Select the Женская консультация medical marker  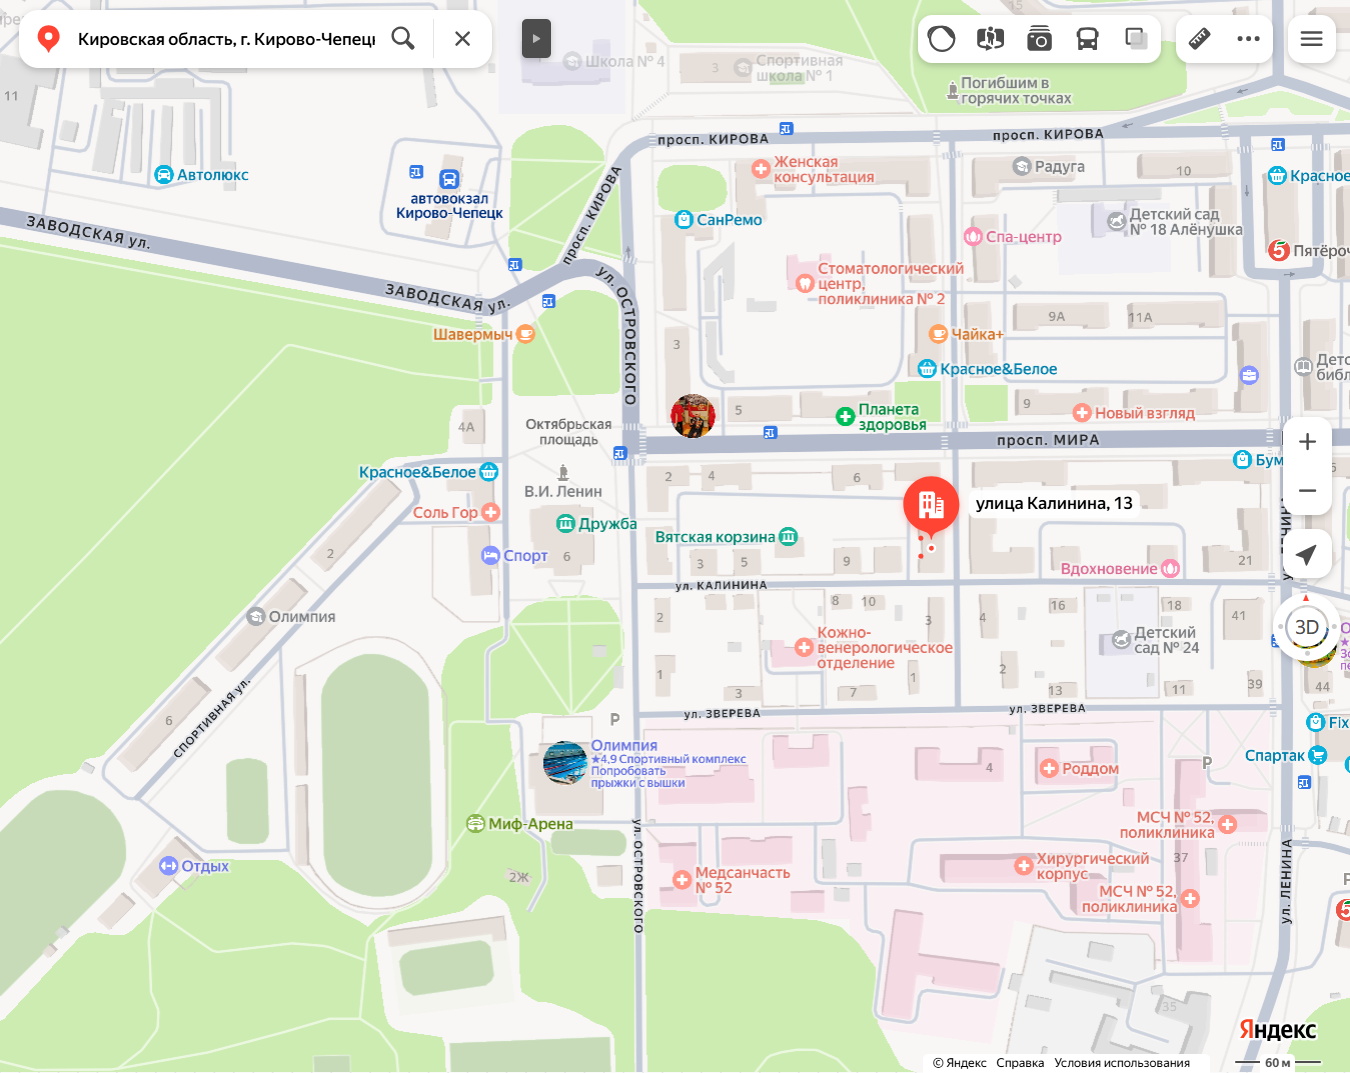click(x=761, y=169)
